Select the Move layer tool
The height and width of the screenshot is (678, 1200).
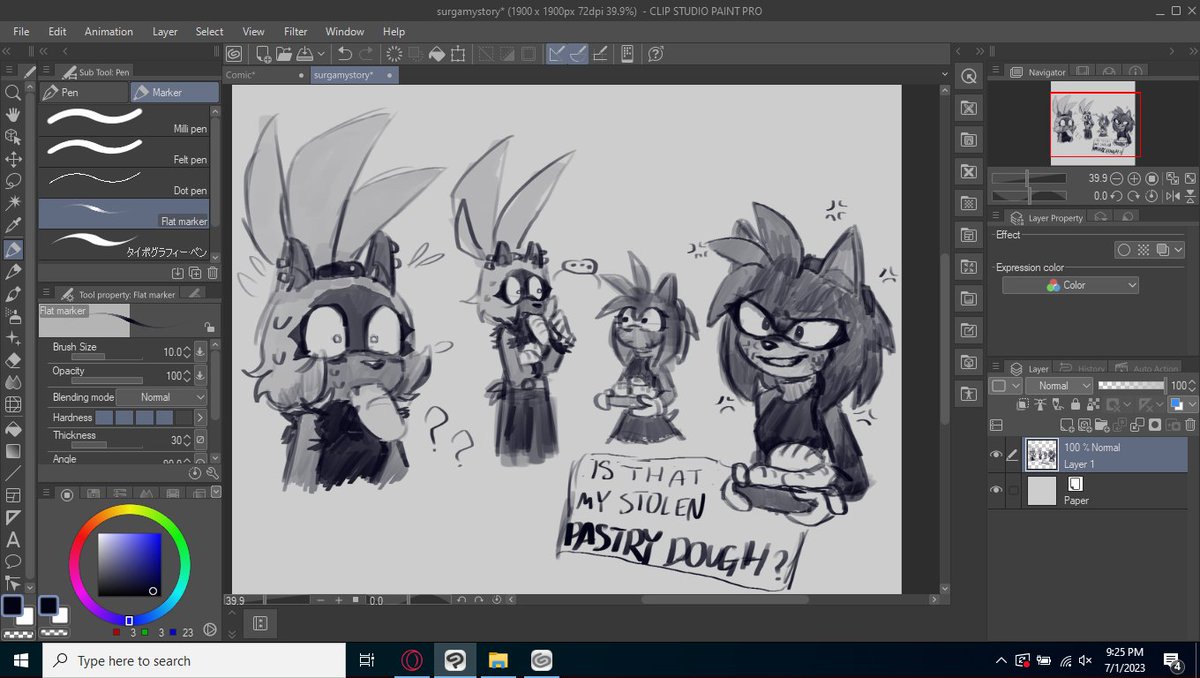(x=13, y=159)
